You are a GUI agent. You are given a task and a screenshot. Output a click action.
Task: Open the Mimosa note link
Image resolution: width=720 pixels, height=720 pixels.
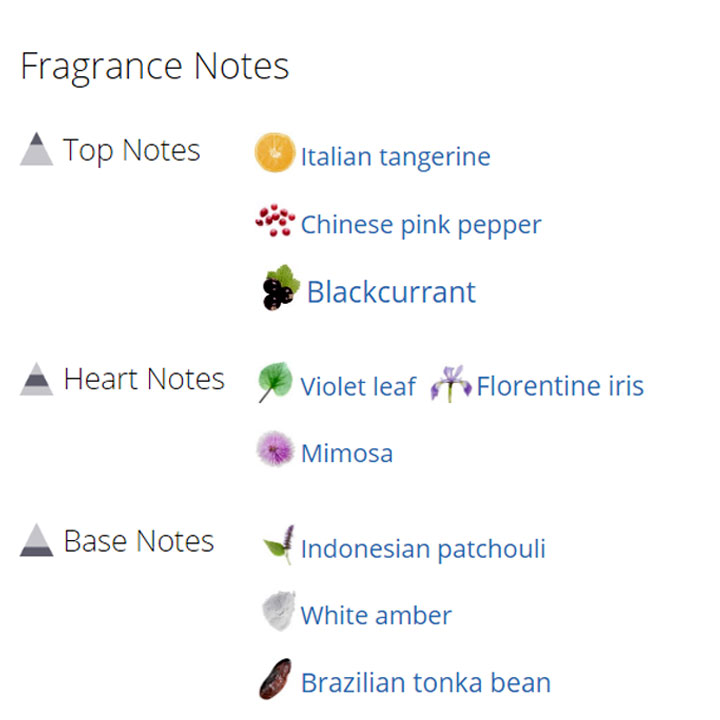(x=347, y=453)
